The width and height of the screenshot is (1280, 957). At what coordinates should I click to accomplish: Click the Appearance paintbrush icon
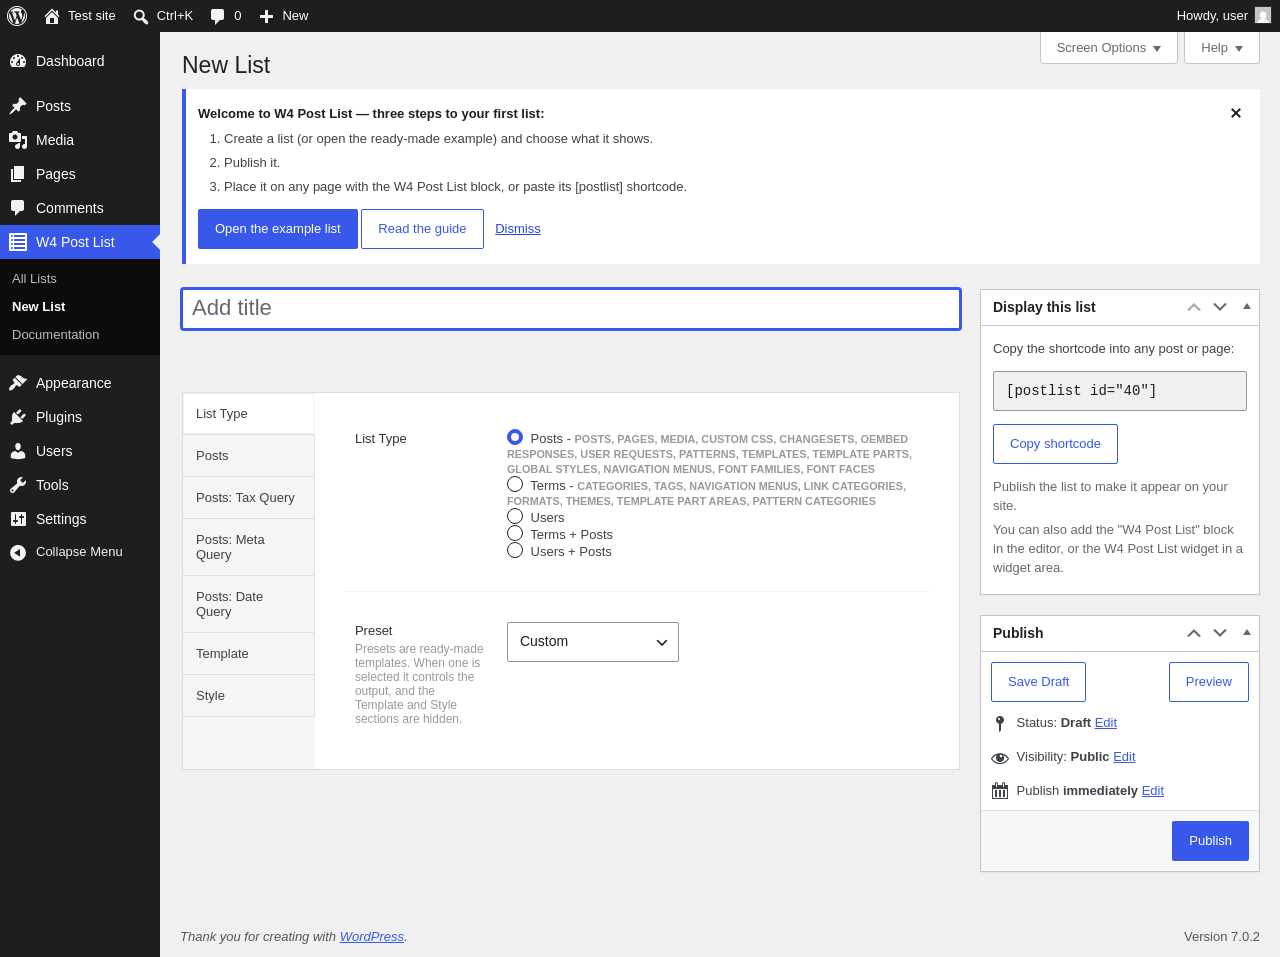18,383
